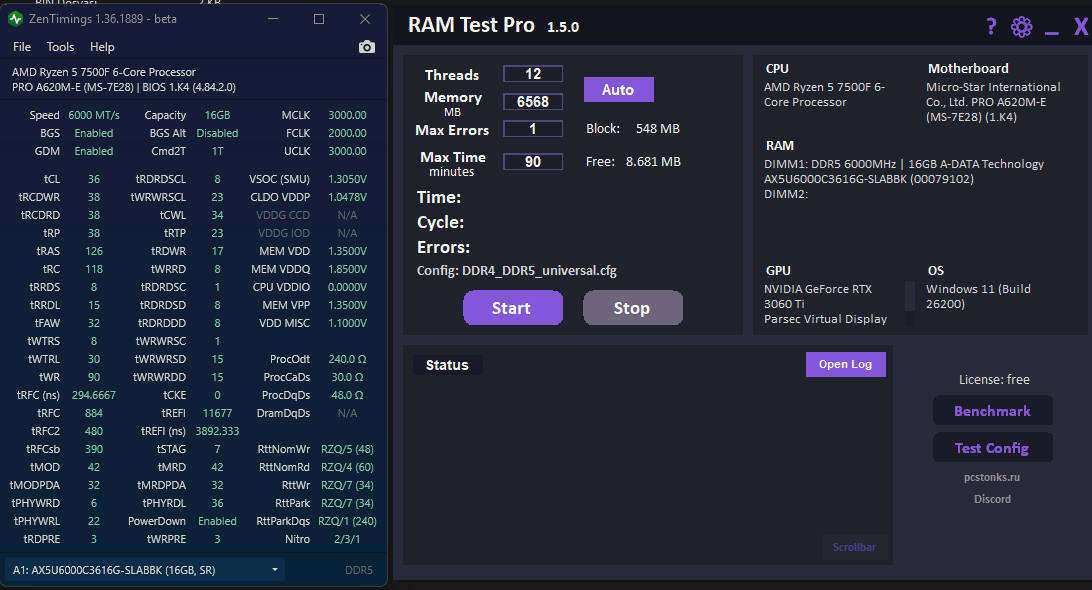Select the RttNomWr value RZQ/5 (48)
Screen dimensions: 1092x590
click(x=348, y=449)
